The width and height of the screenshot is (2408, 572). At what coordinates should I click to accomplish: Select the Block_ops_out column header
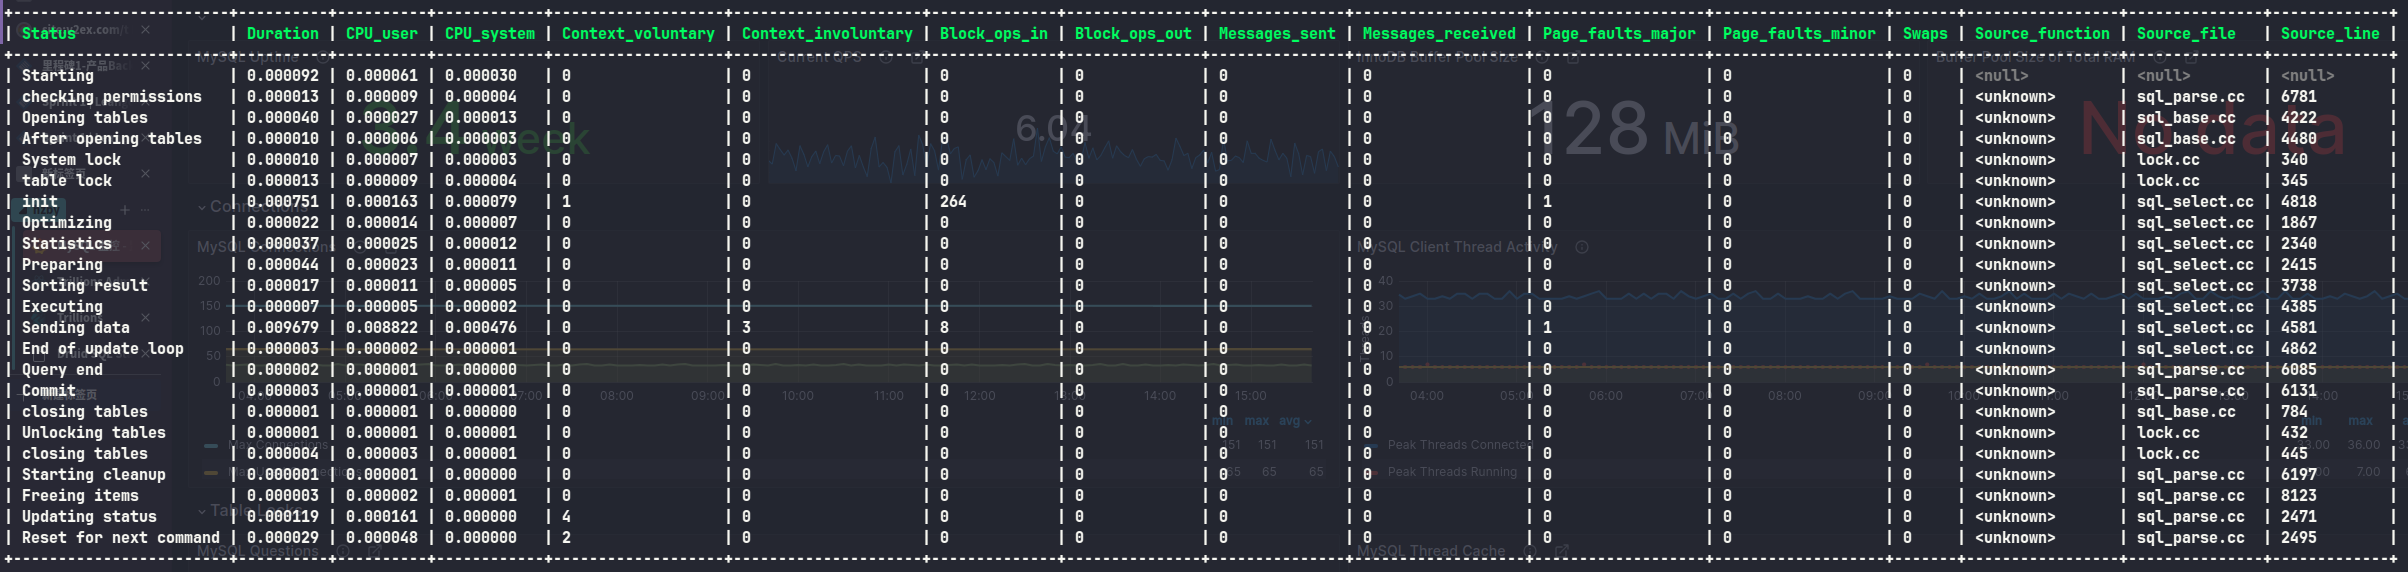(1133, 33)
